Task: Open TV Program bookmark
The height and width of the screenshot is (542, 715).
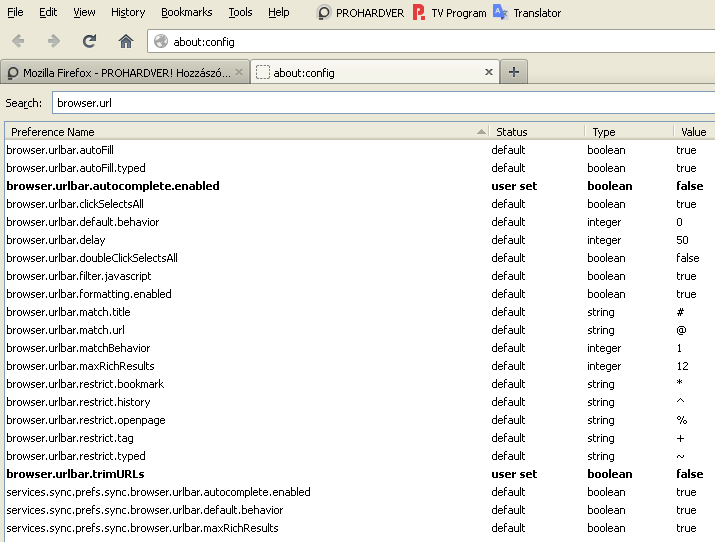Action: click(450, 13)
